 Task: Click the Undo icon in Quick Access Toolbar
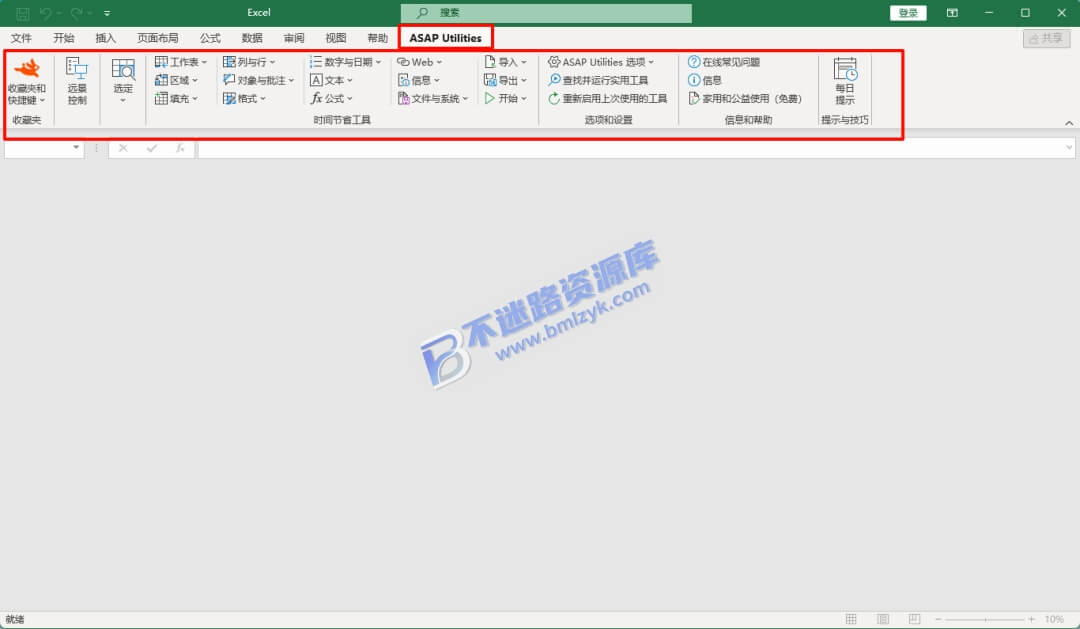pyautogui.click(x=45, y=12)
